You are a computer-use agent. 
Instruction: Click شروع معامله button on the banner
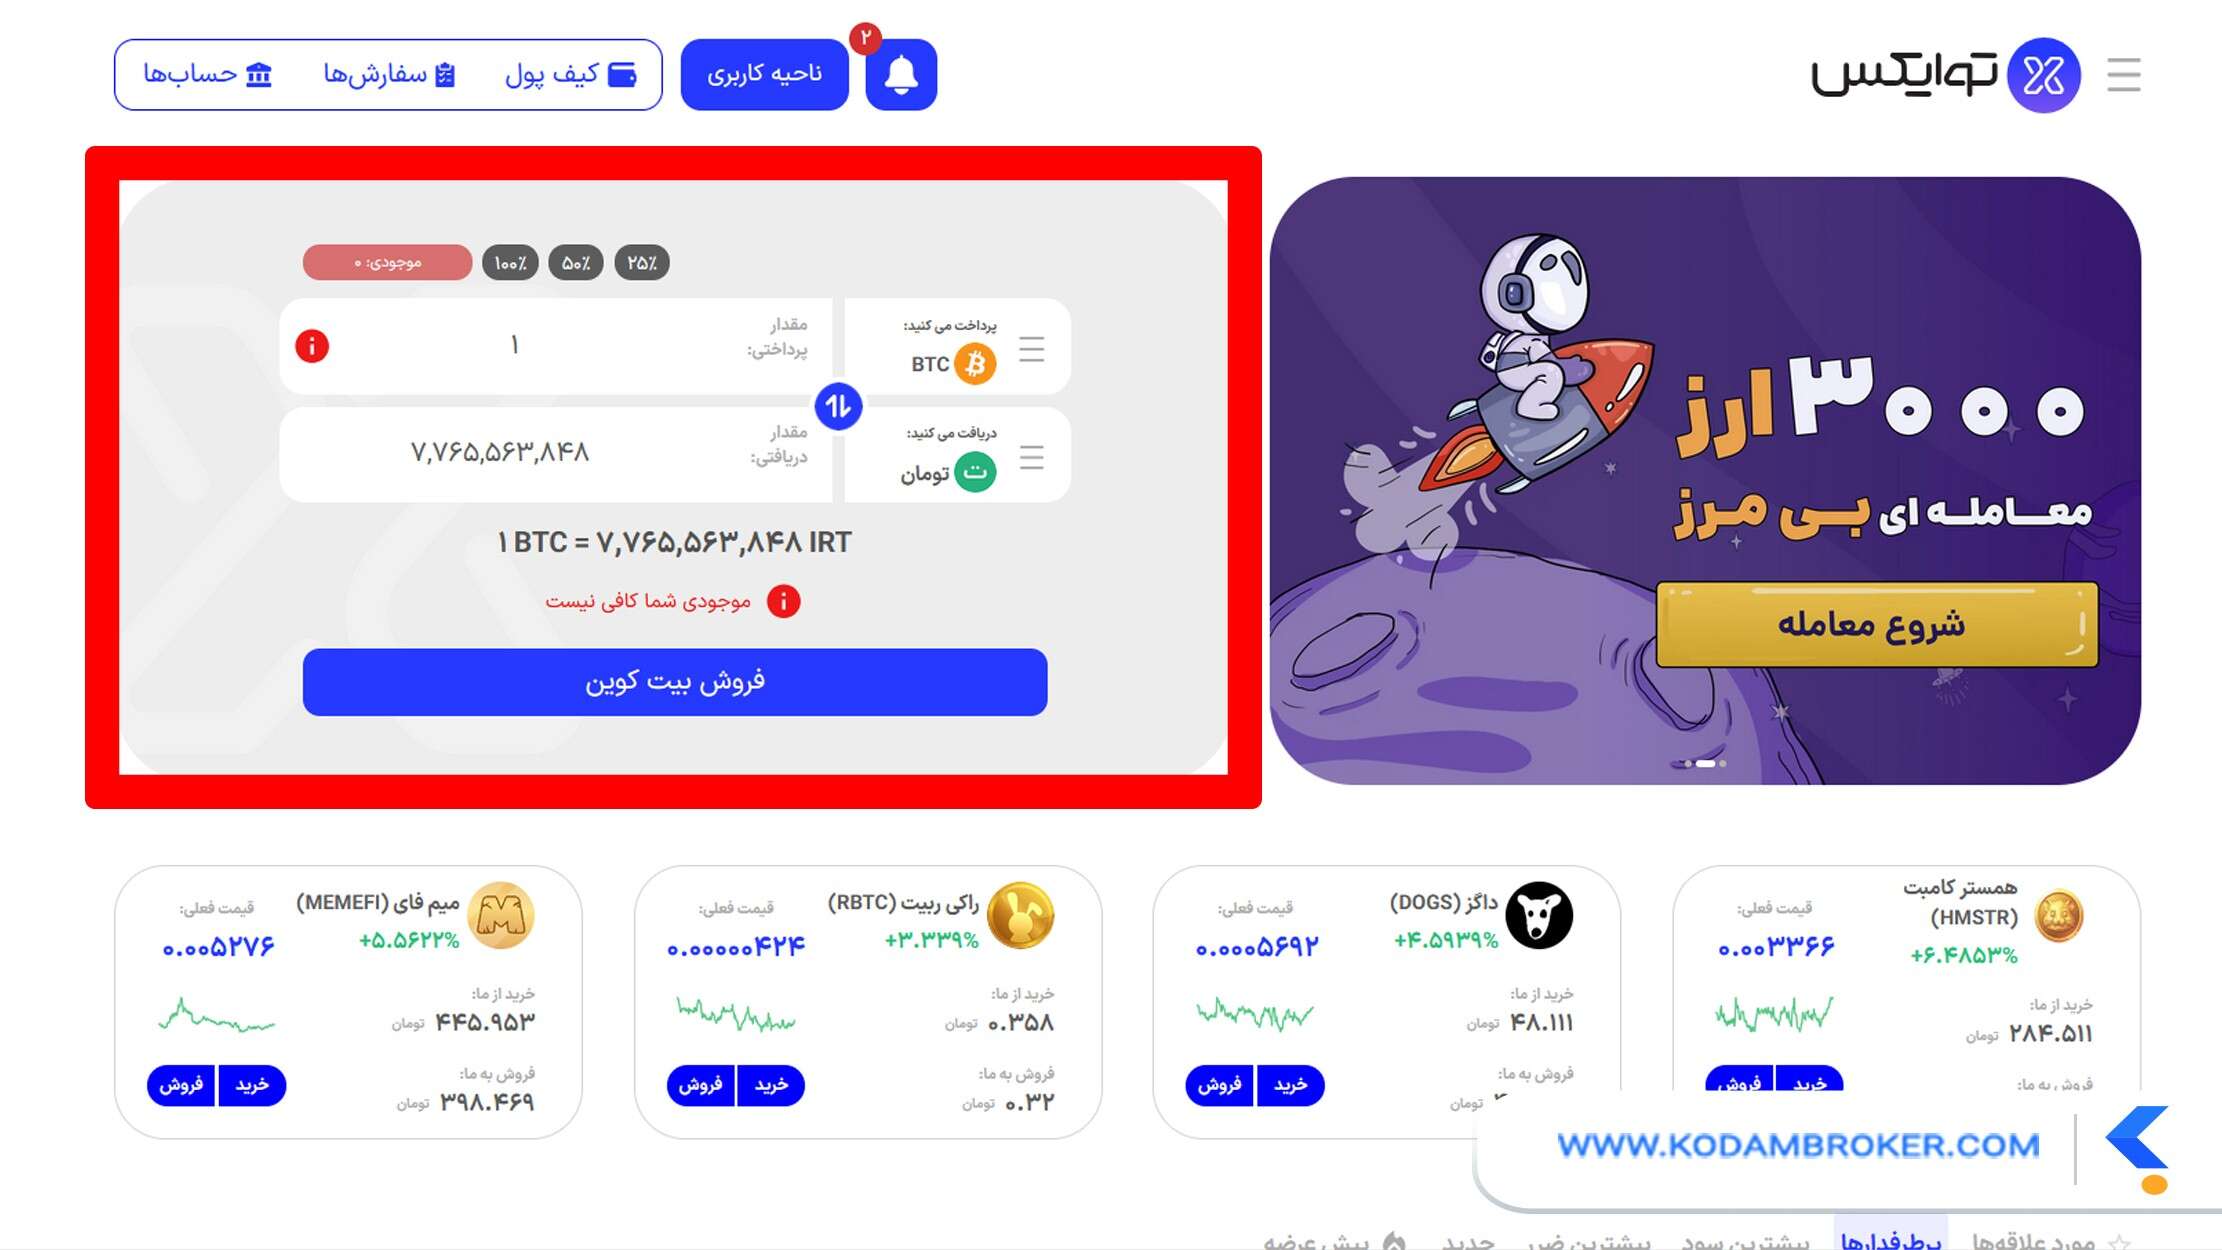click(x=1876, y=624)
